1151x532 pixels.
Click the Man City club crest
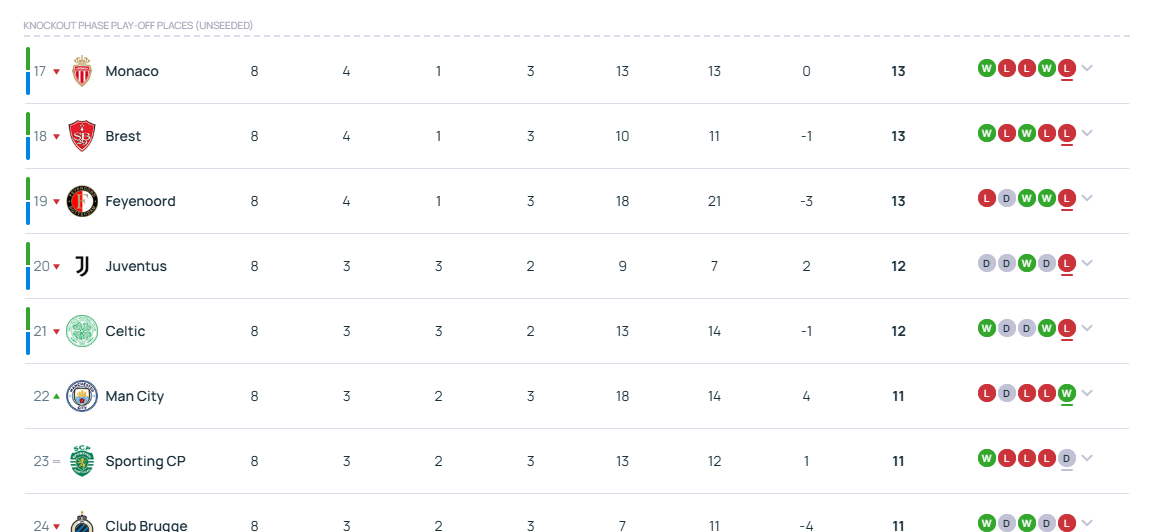click(x=81, y=396)
